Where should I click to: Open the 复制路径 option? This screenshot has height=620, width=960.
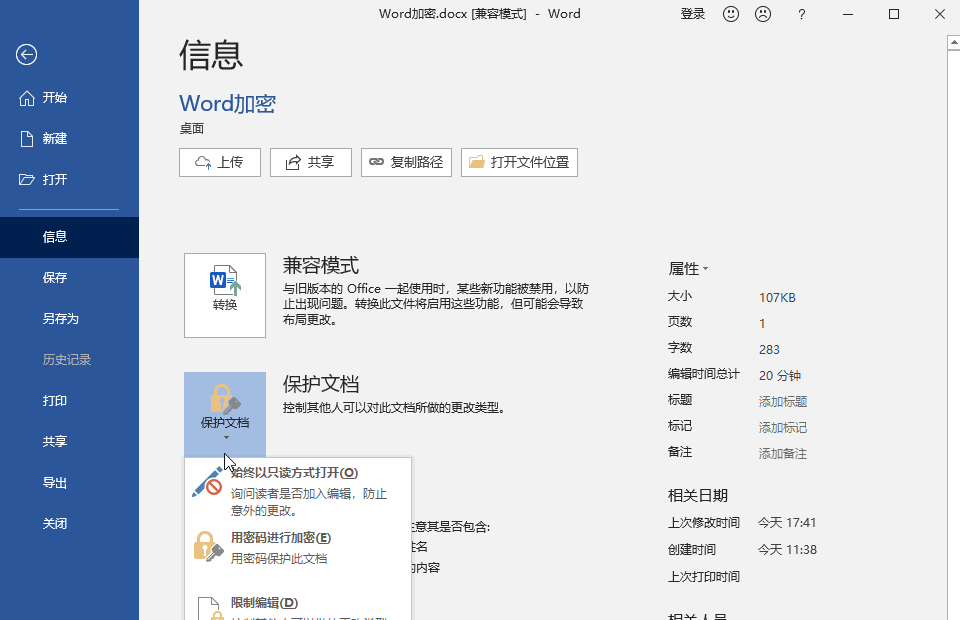(406, 162)
